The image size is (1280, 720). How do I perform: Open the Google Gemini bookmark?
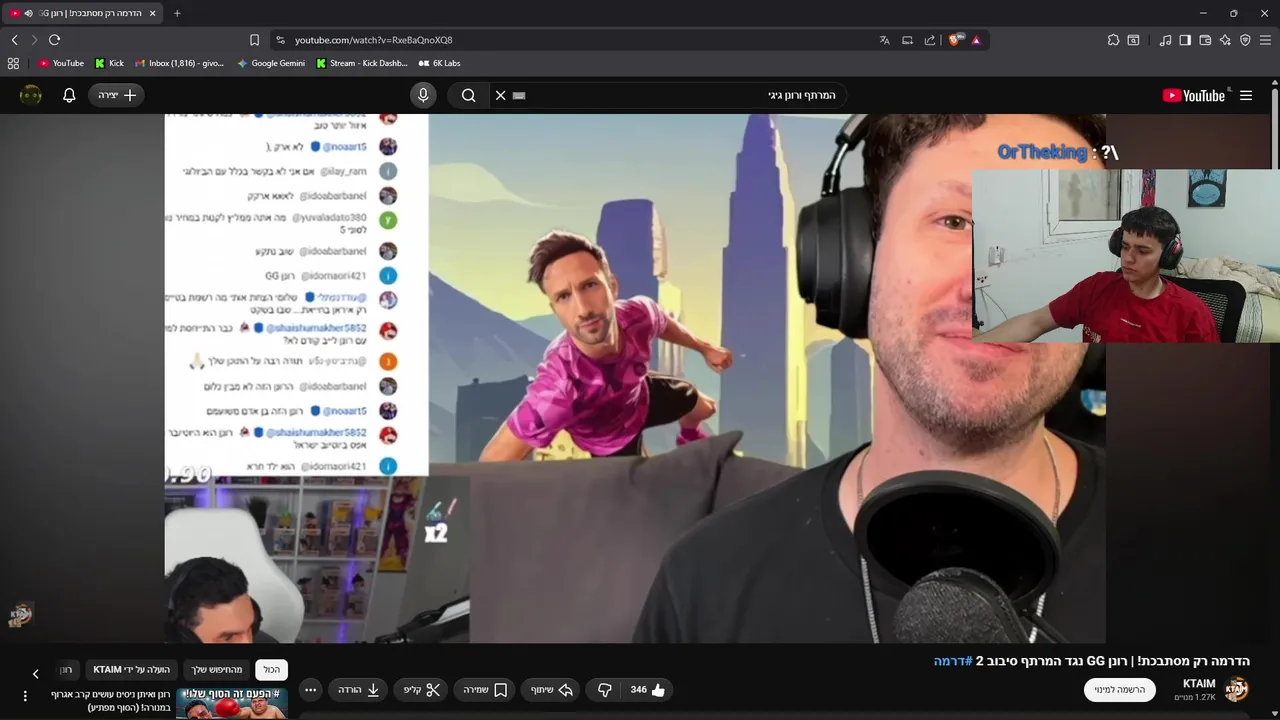[271, 63]
